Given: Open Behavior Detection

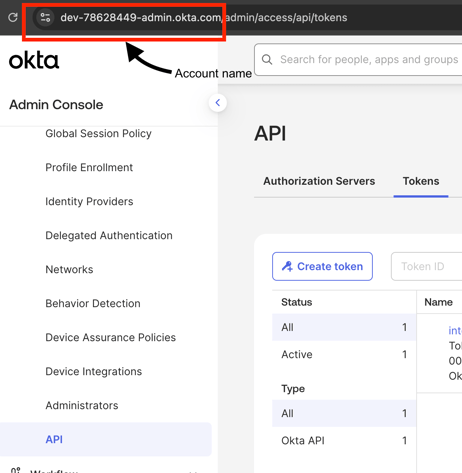Looking at the screenshot, I should coord(93,303).
